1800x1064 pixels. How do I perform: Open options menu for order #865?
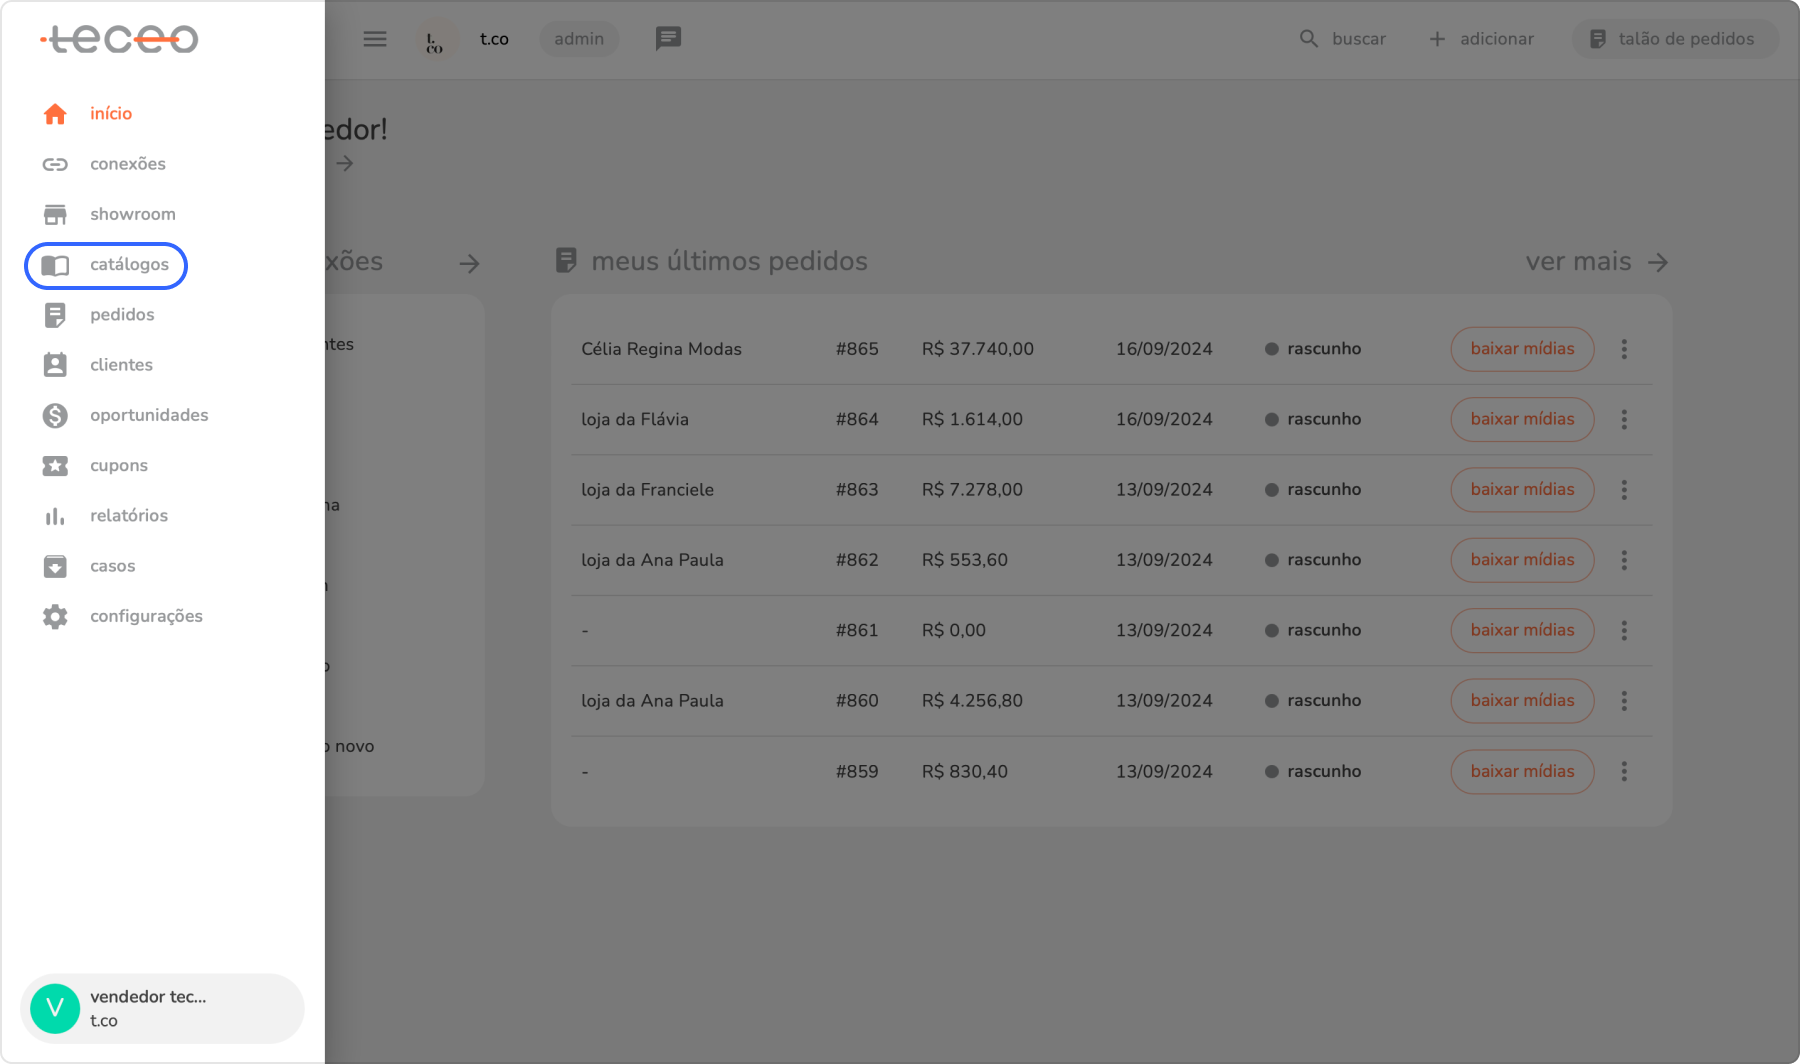[1624, 349]
